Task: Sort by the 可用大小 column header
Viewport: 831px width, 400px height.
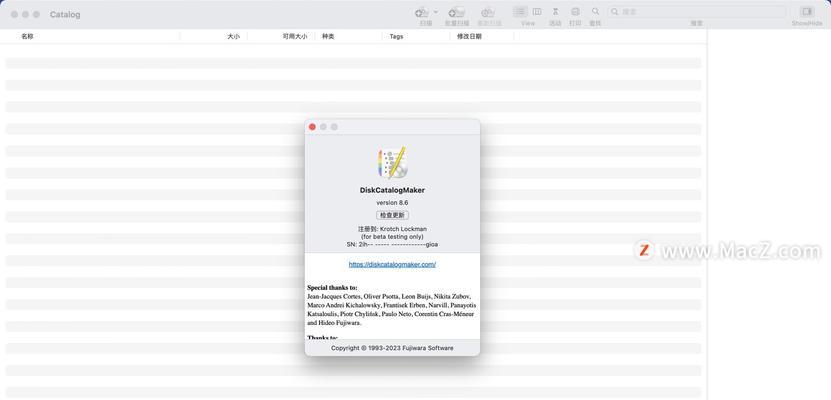Action: tap(295, 37)
